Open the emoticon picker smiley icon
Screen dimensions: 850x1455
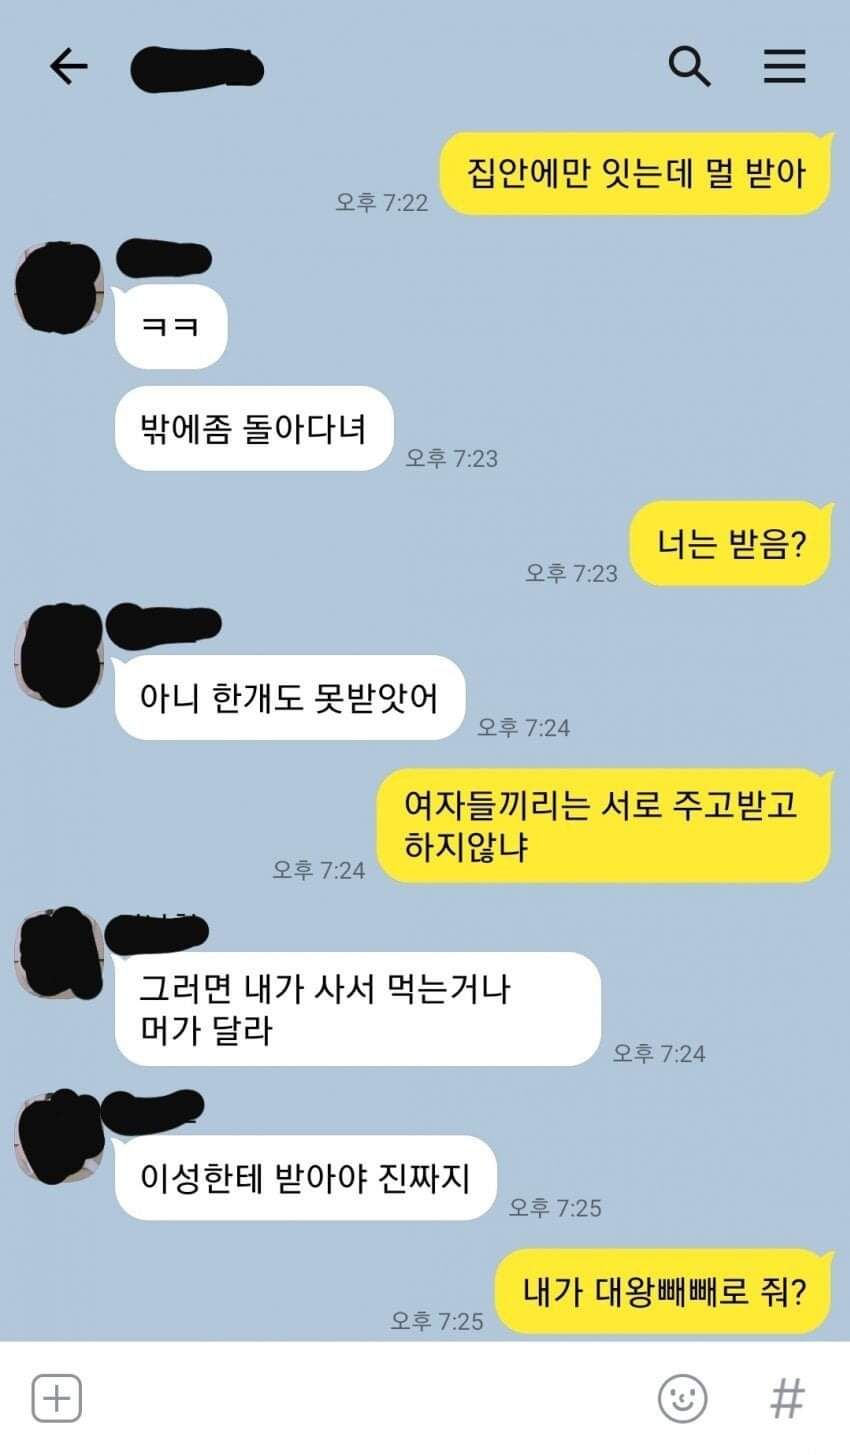coord(683,1397)
